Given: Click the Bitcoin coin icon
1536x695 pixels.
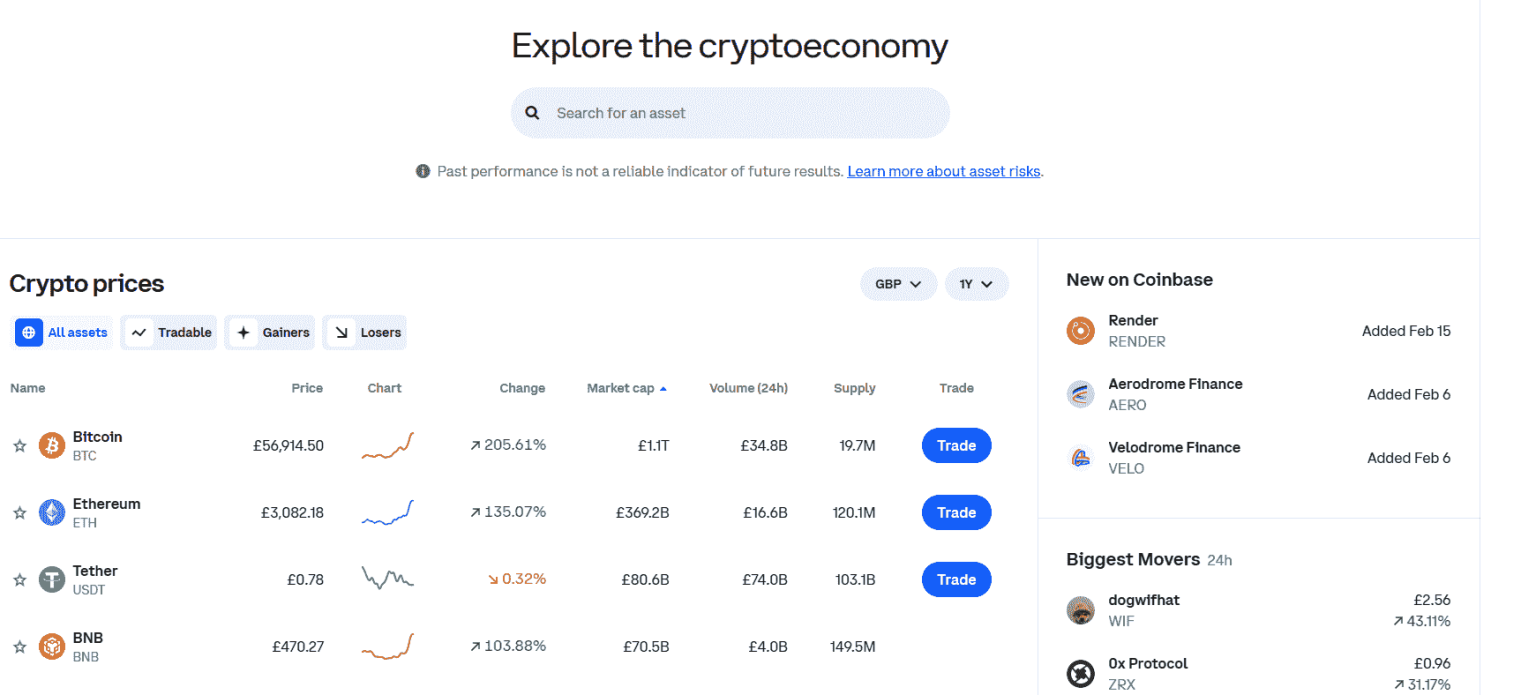Looking at the screenshot, I should [x=52, y=445].
